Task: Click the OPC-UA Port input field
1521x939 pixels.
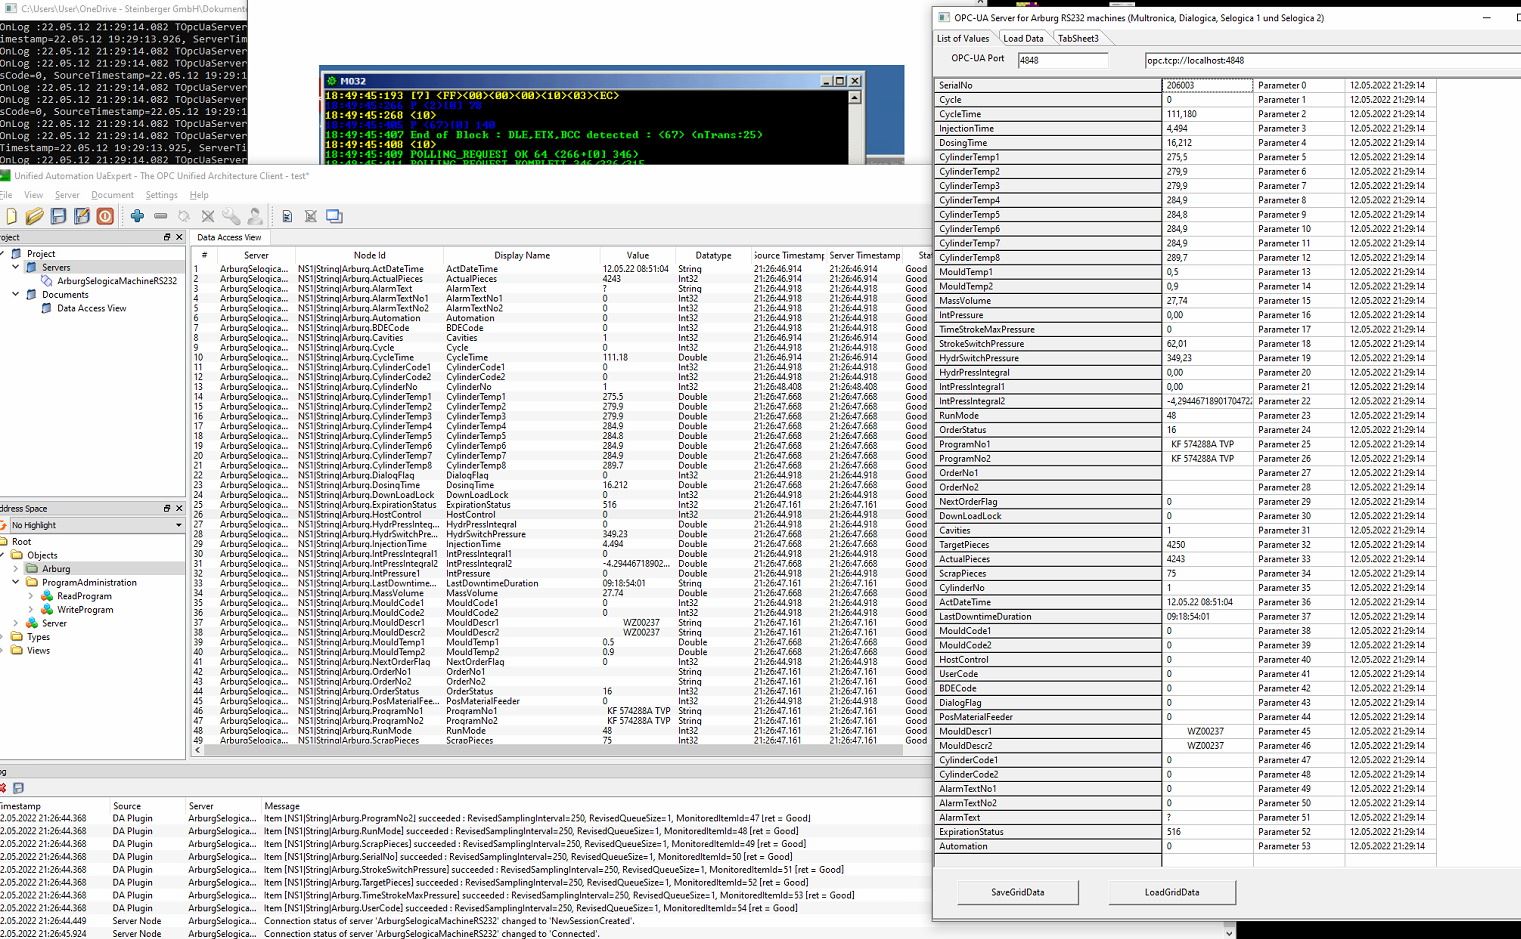Action: (x=1063, y=60)
